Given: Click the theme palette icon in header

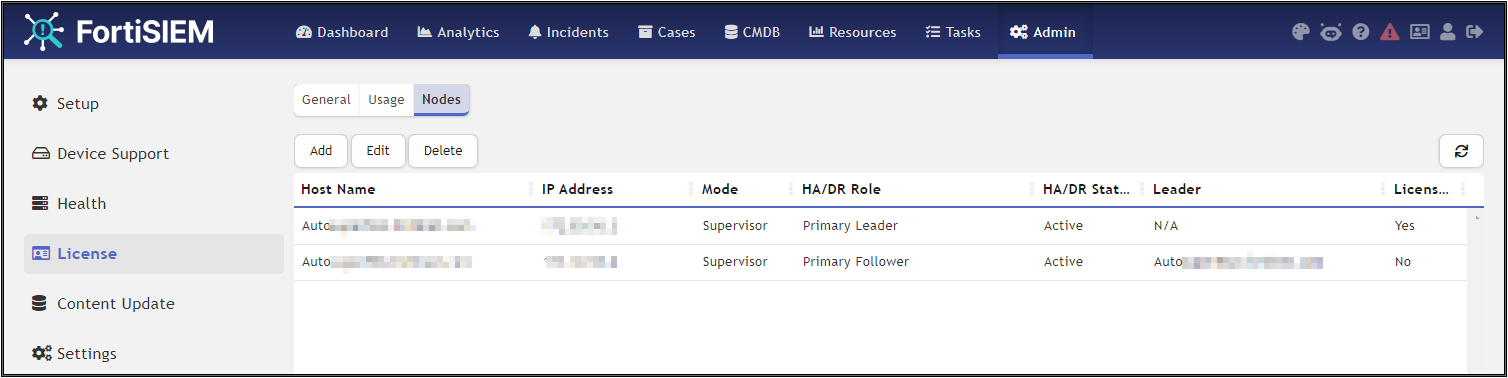Looking at the screenshot, I should pyautogui.click(x=1300, y=32).
